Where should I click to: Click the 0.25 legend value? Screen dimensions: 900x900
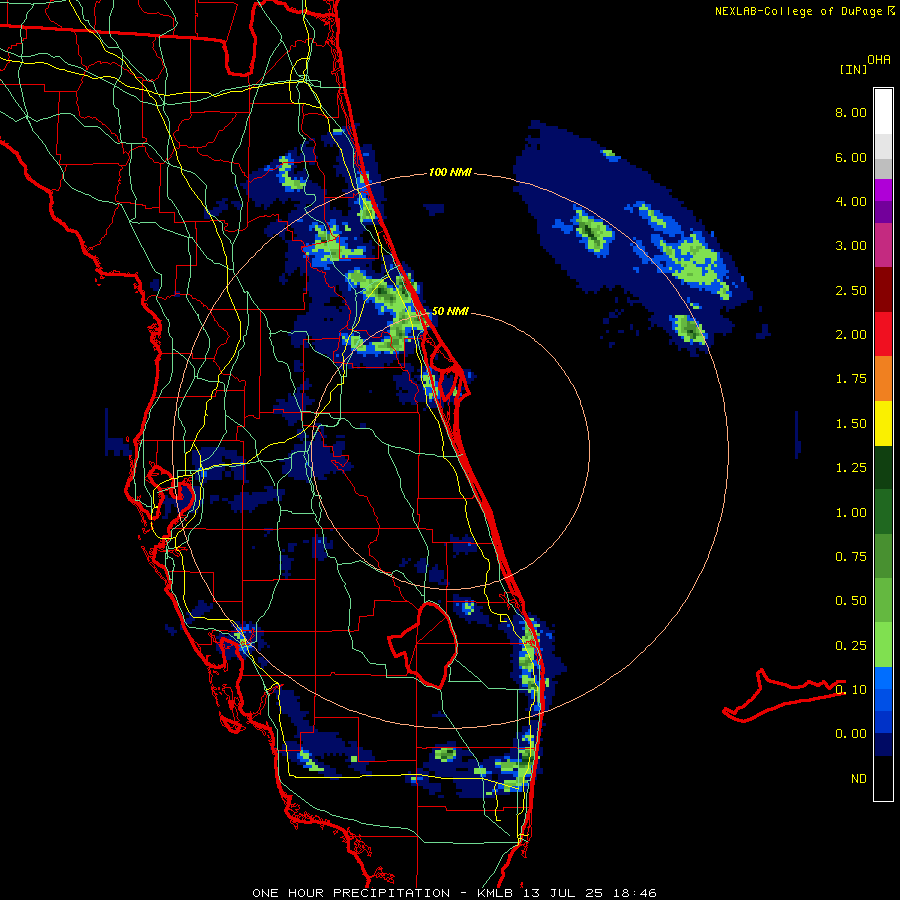coord(851,646)
